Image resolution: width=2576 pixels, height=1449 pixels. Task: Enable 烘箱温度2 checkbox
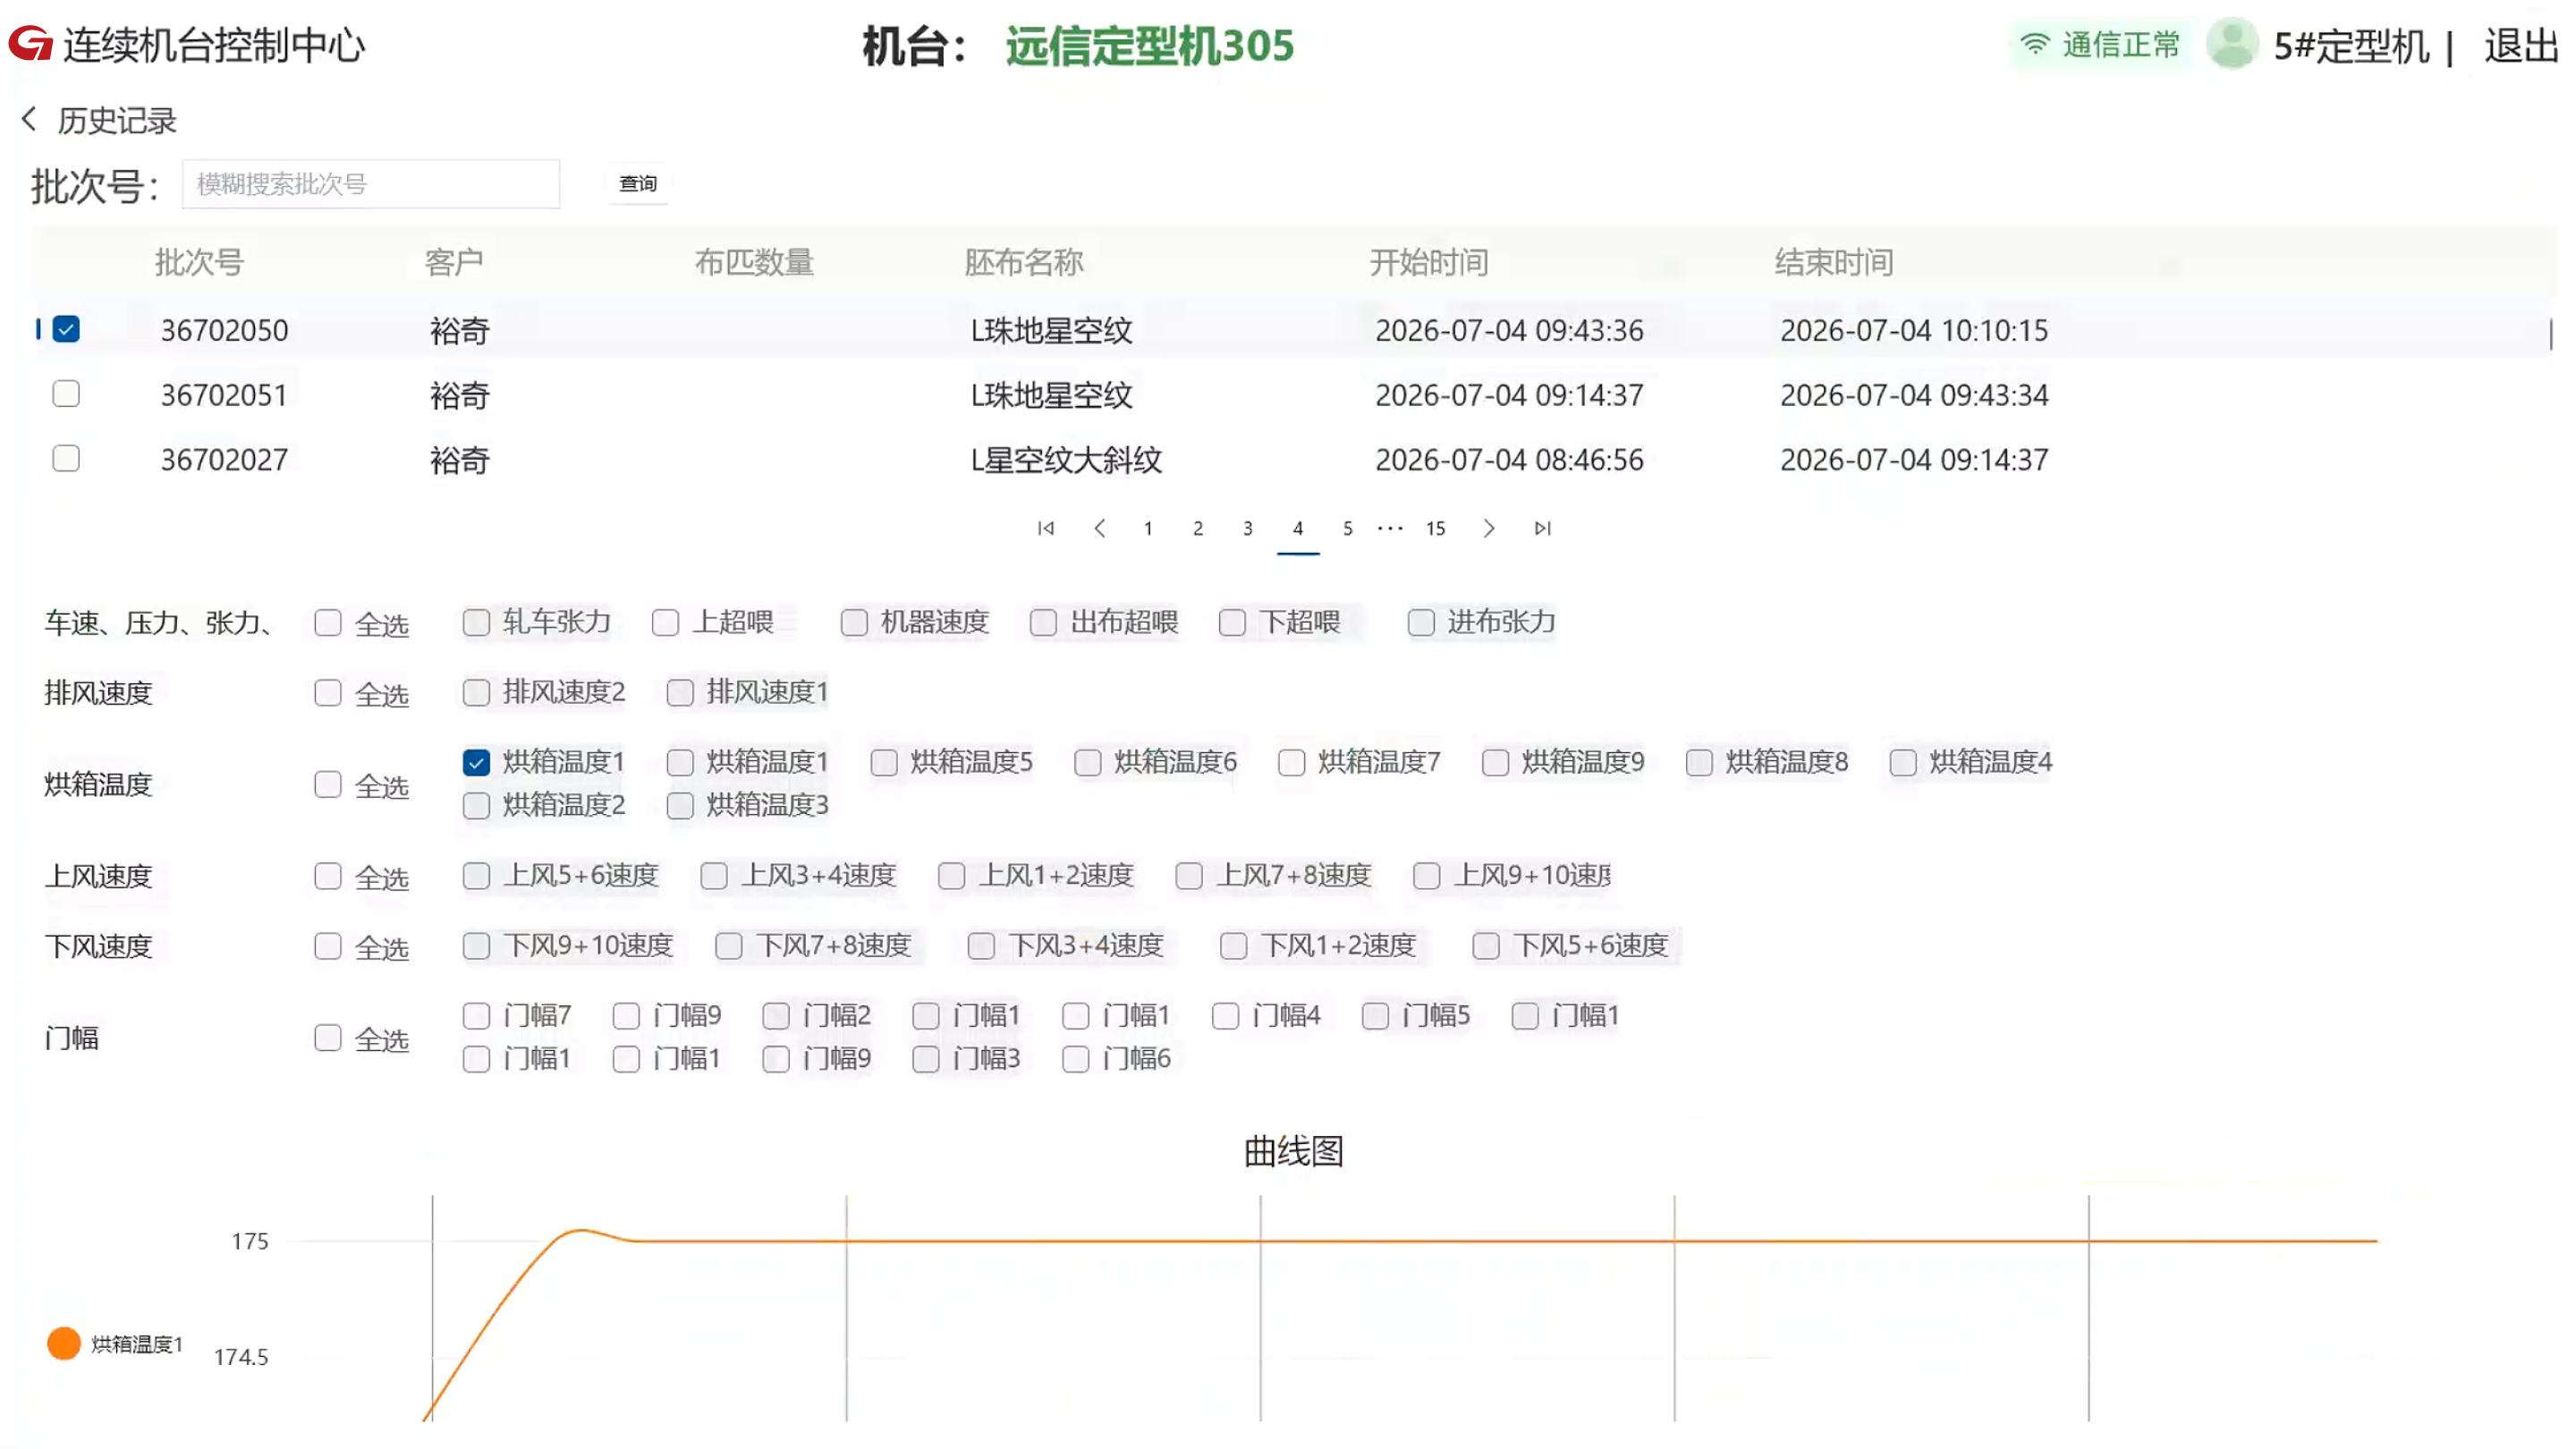point(477,806)
